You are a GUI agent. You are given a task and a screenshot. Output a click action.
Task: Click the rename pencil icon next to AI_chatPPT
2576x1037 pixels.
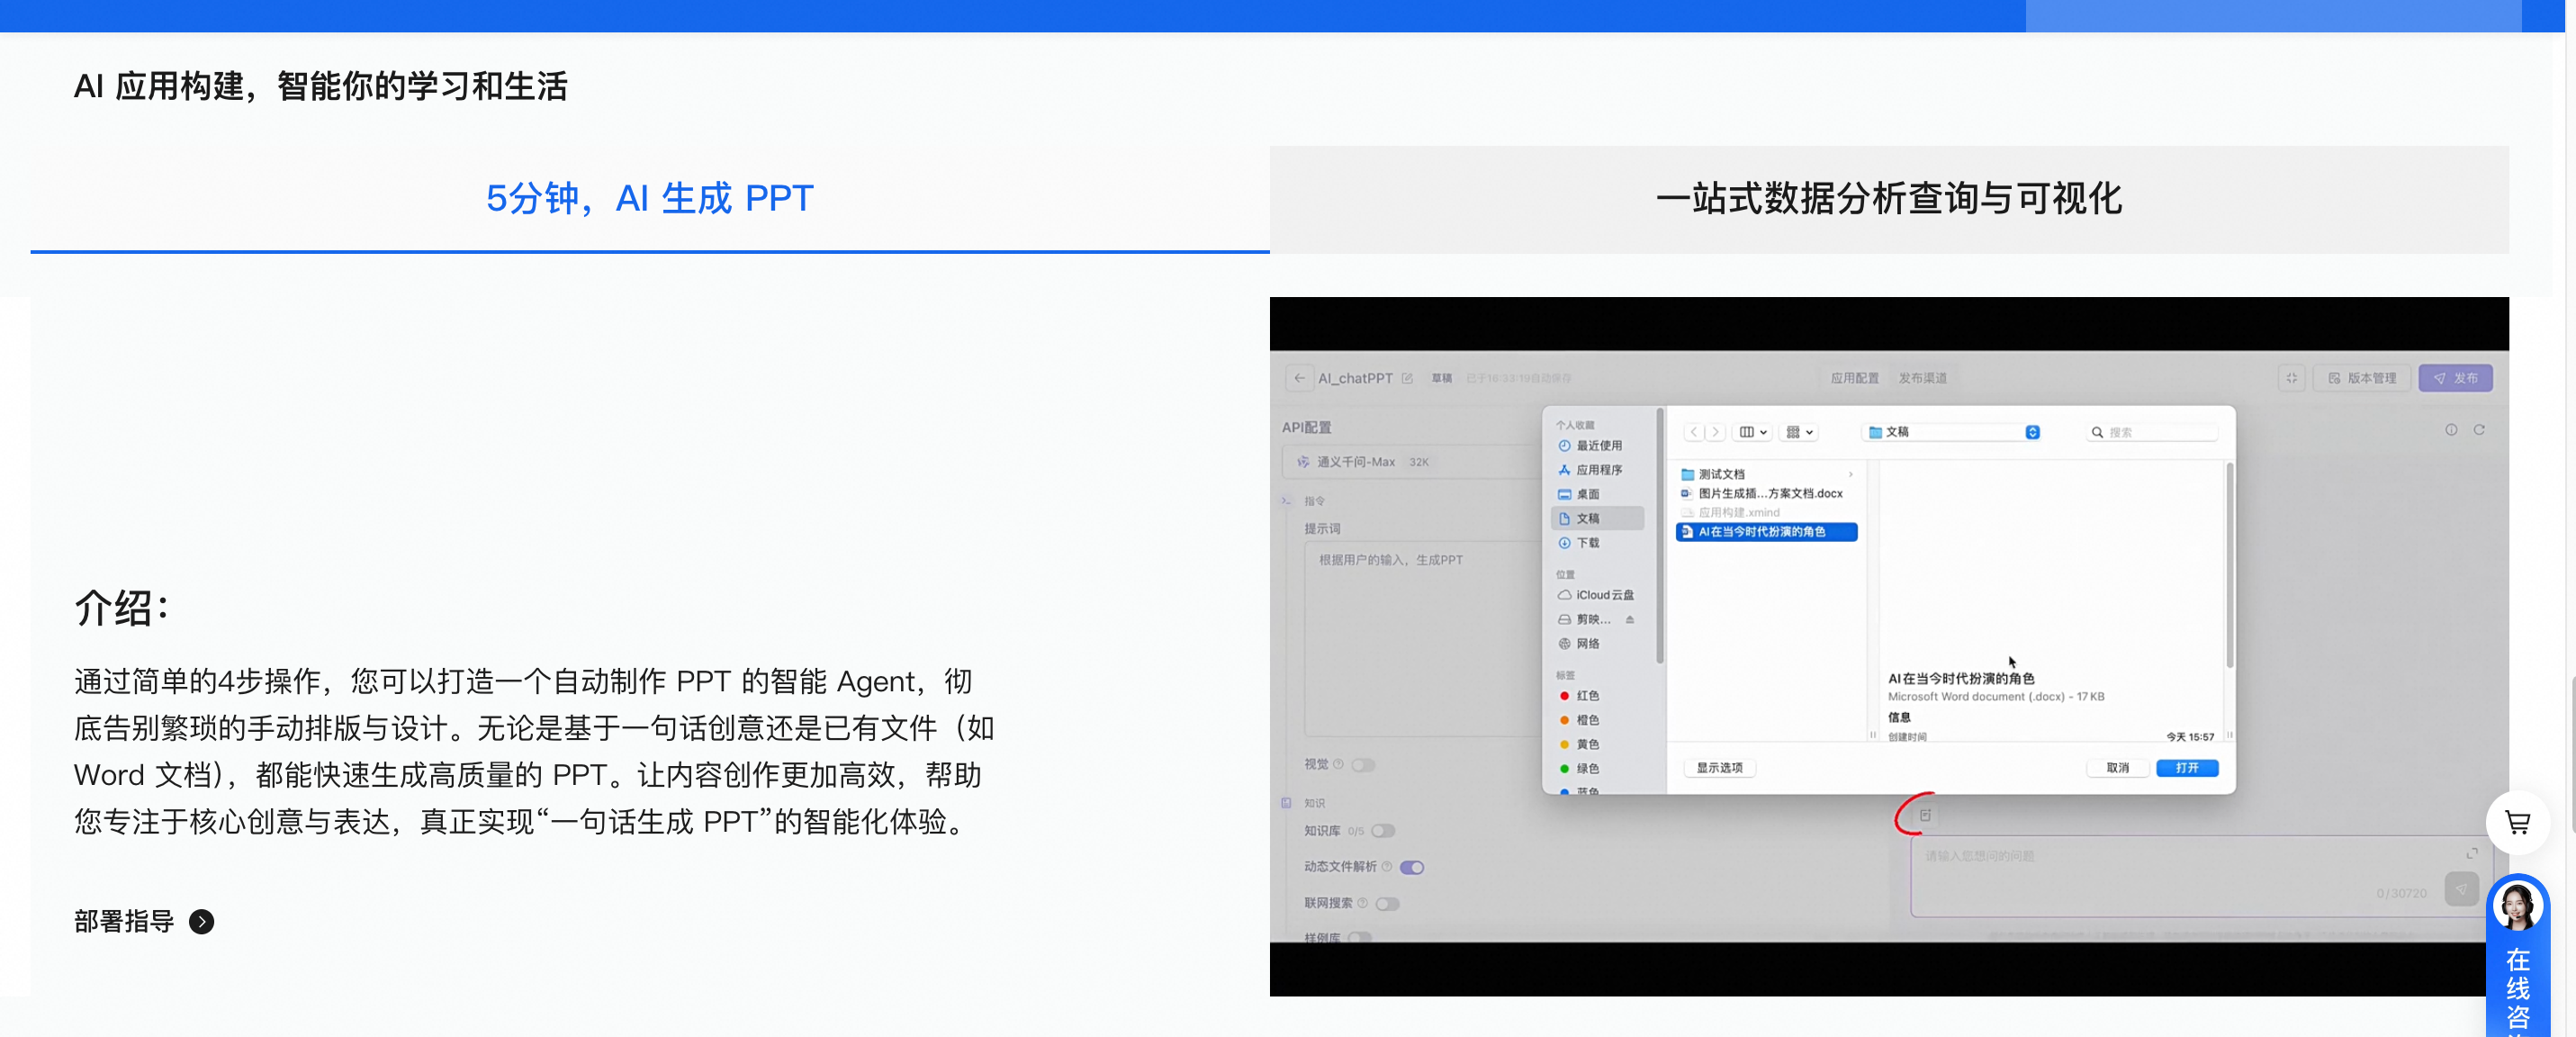[x=1407, y=378]
